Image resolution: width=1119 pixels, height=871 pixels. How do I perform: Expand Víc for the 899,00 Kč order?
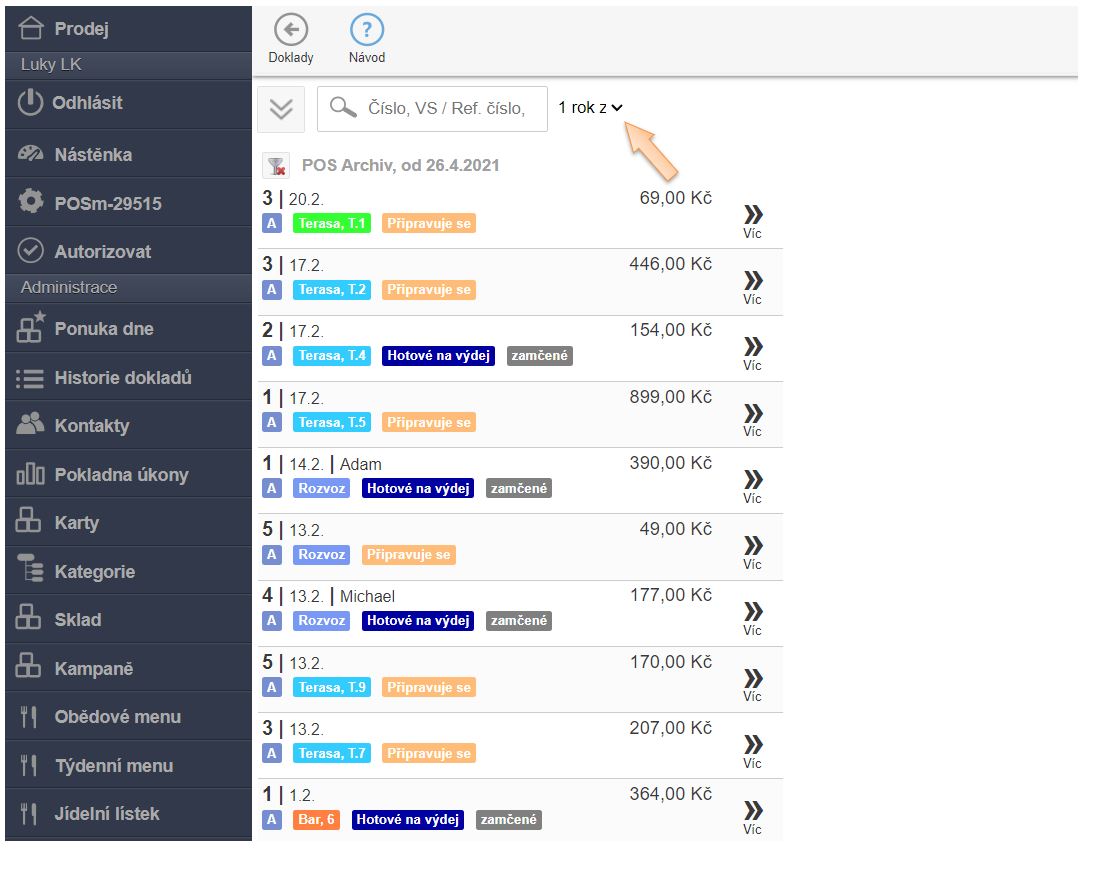pos(752,419)
